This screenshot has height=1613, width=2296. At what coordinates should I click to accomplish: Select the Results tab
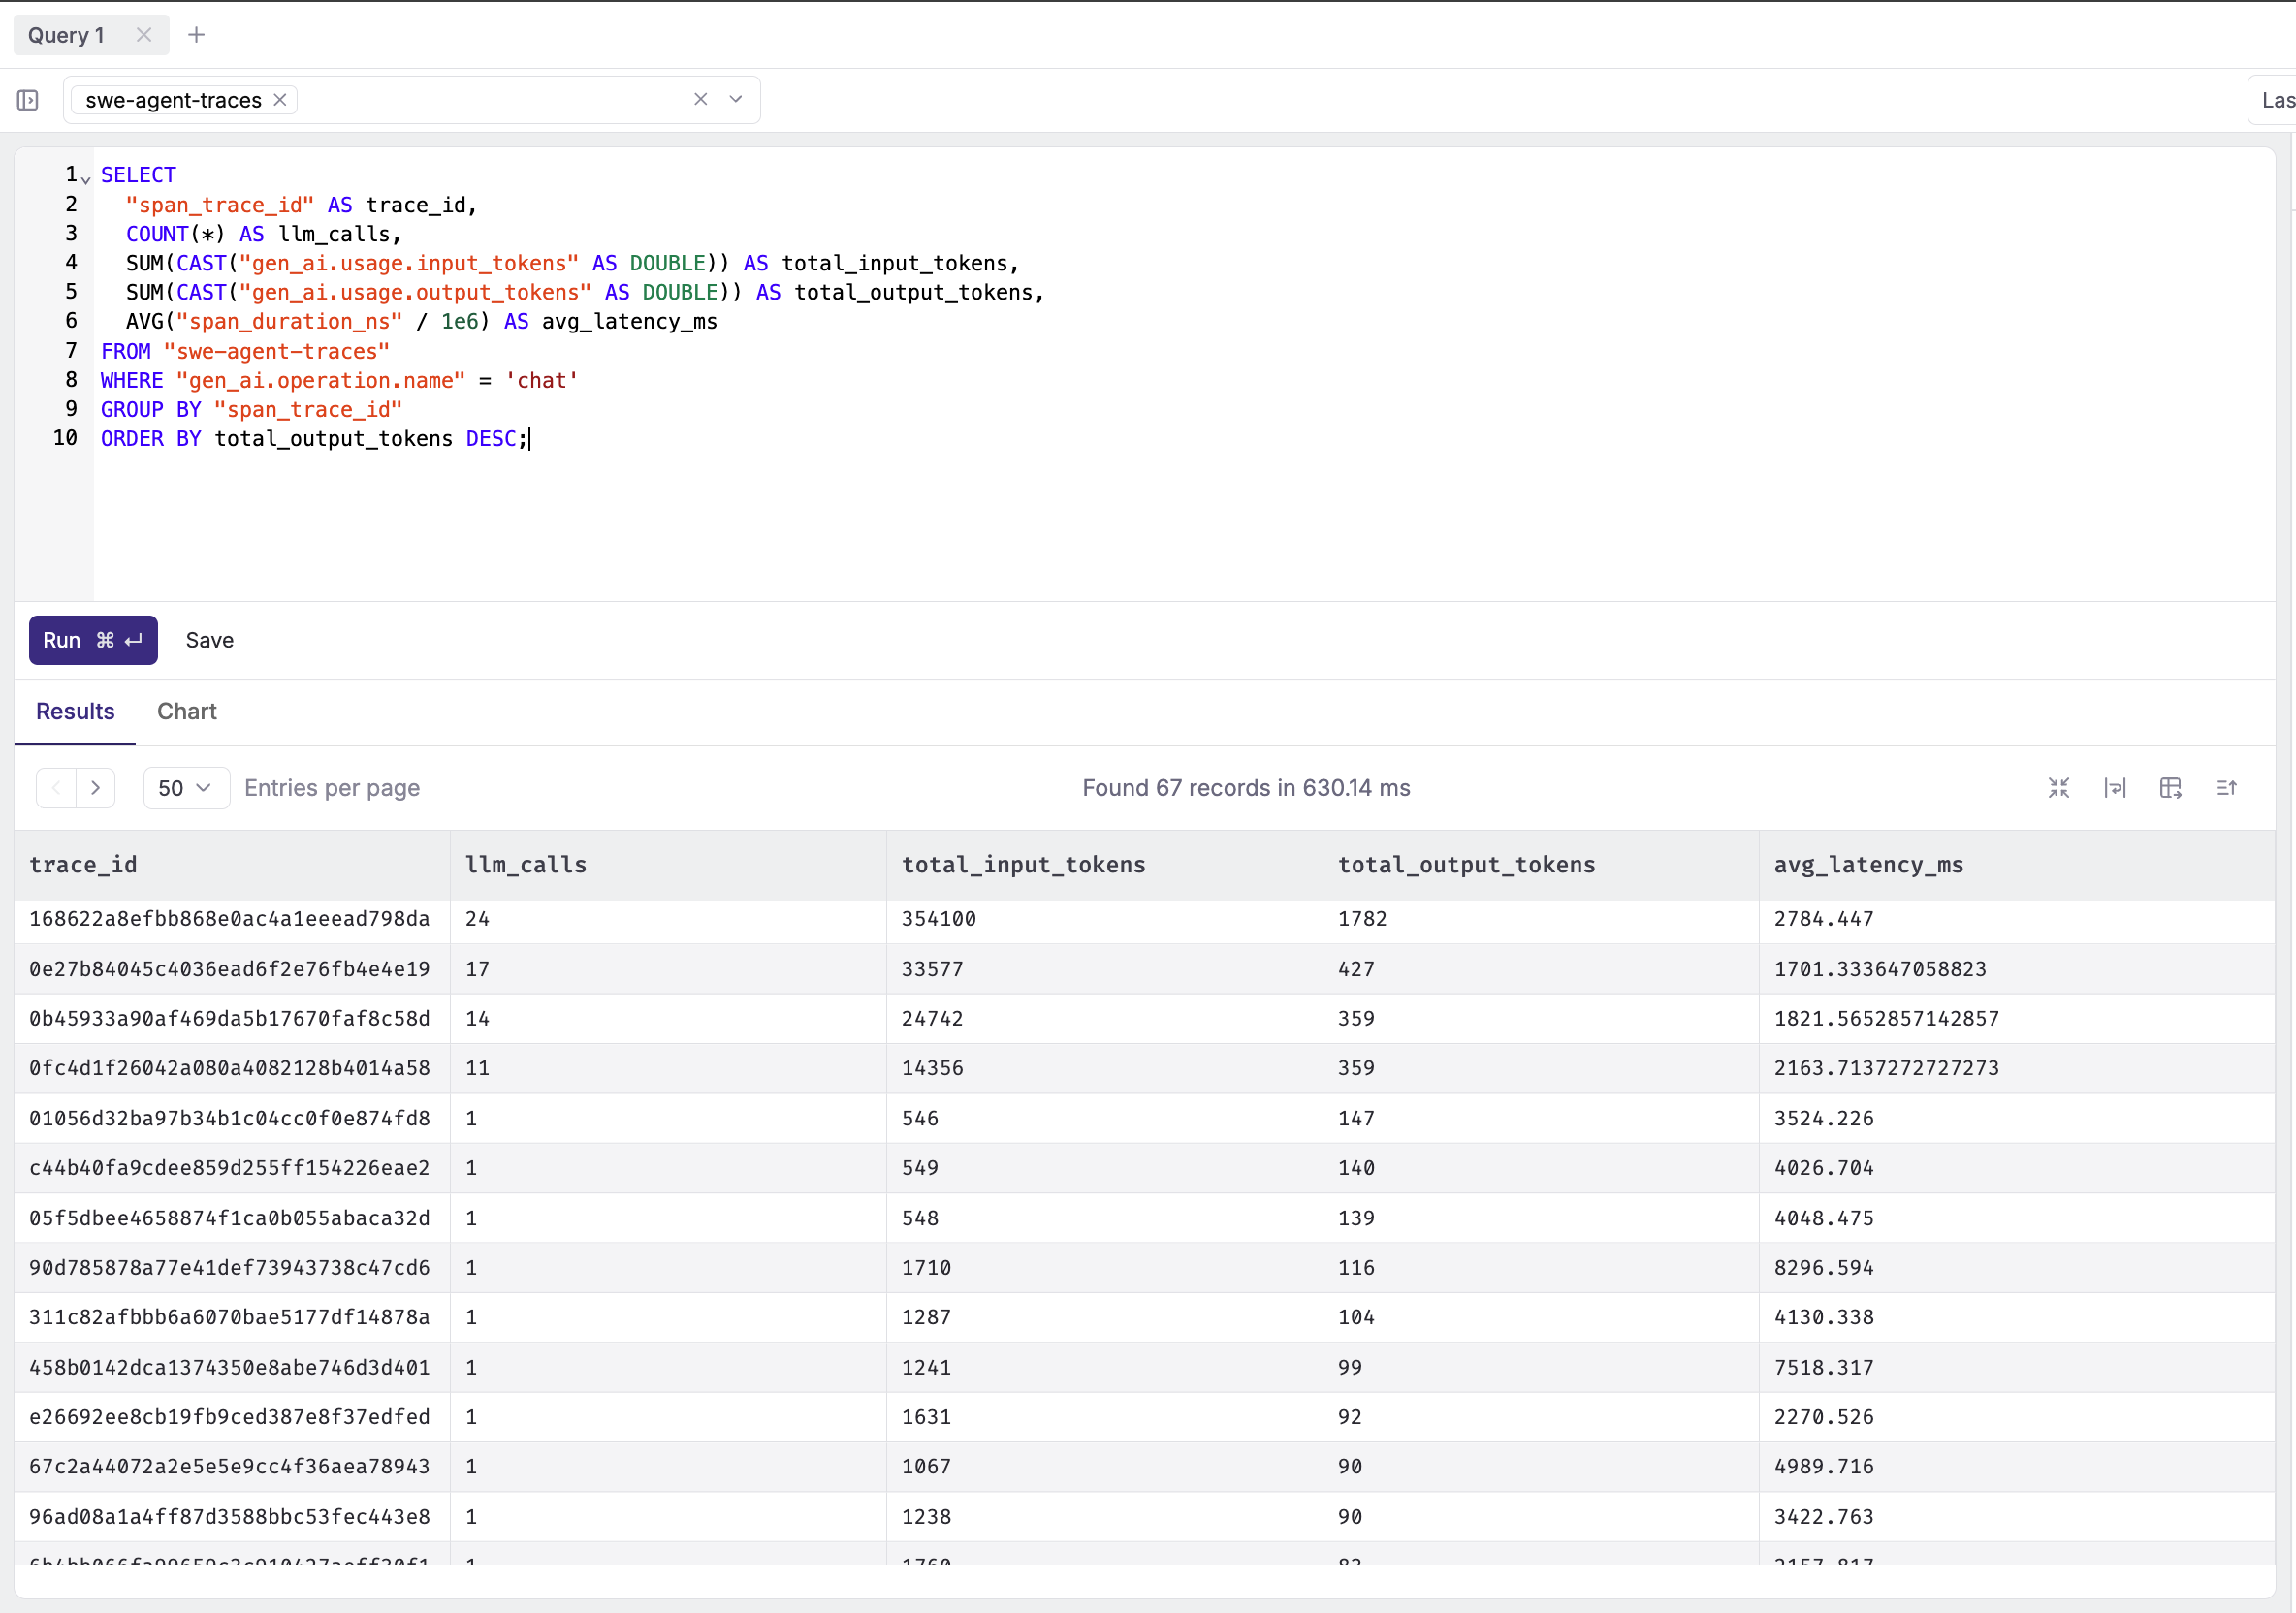tap(75, 711)
